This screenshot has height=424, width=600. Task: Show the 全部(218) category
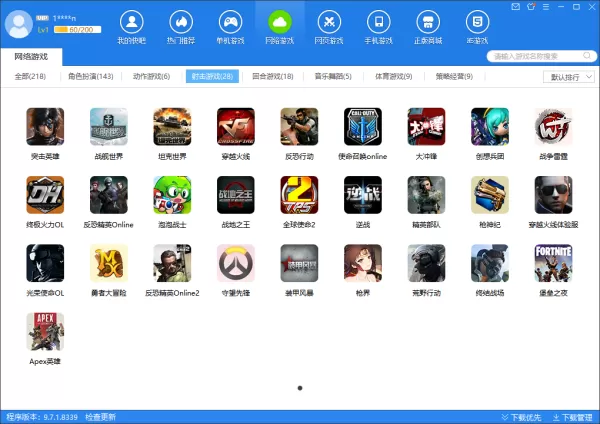click(30, 77)
